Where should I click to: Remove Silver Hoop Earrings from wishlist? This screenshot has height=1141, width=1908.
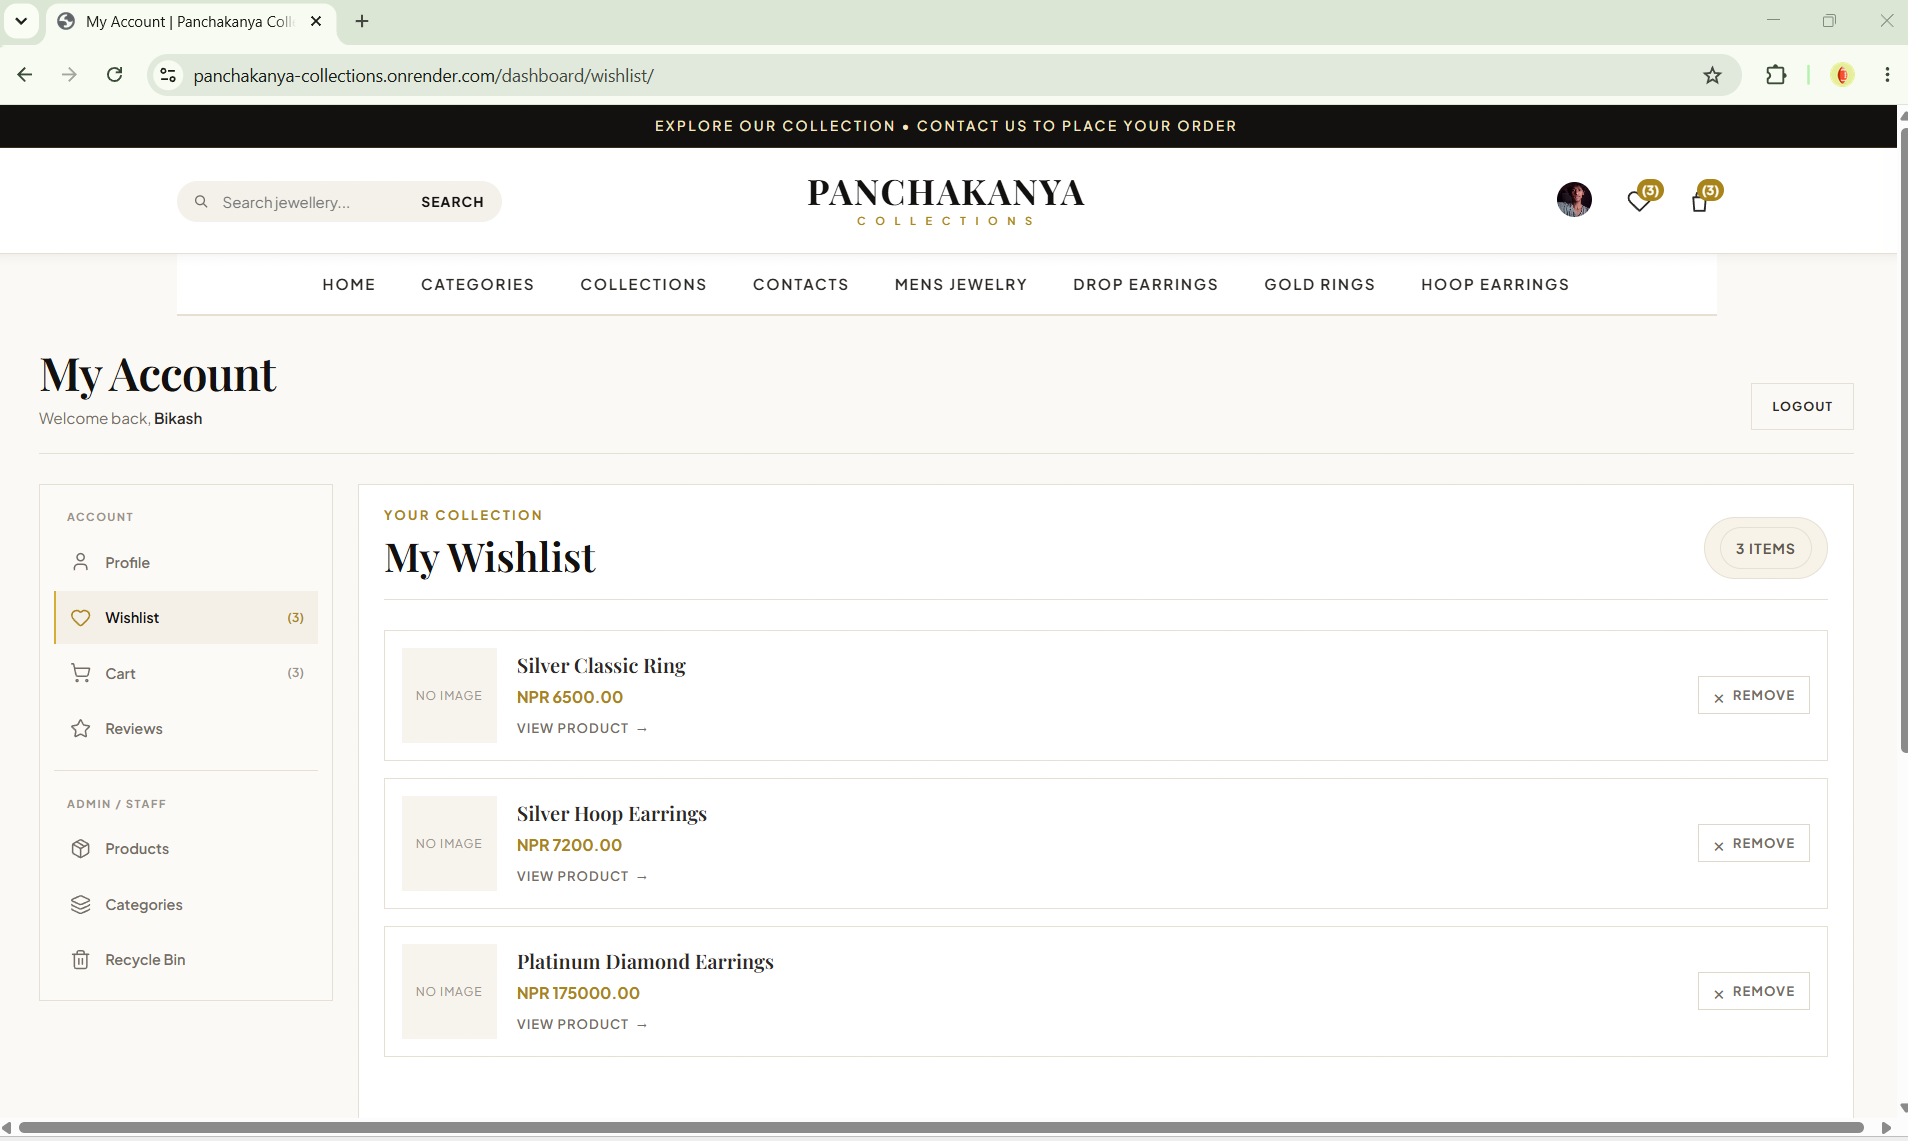1754,843
